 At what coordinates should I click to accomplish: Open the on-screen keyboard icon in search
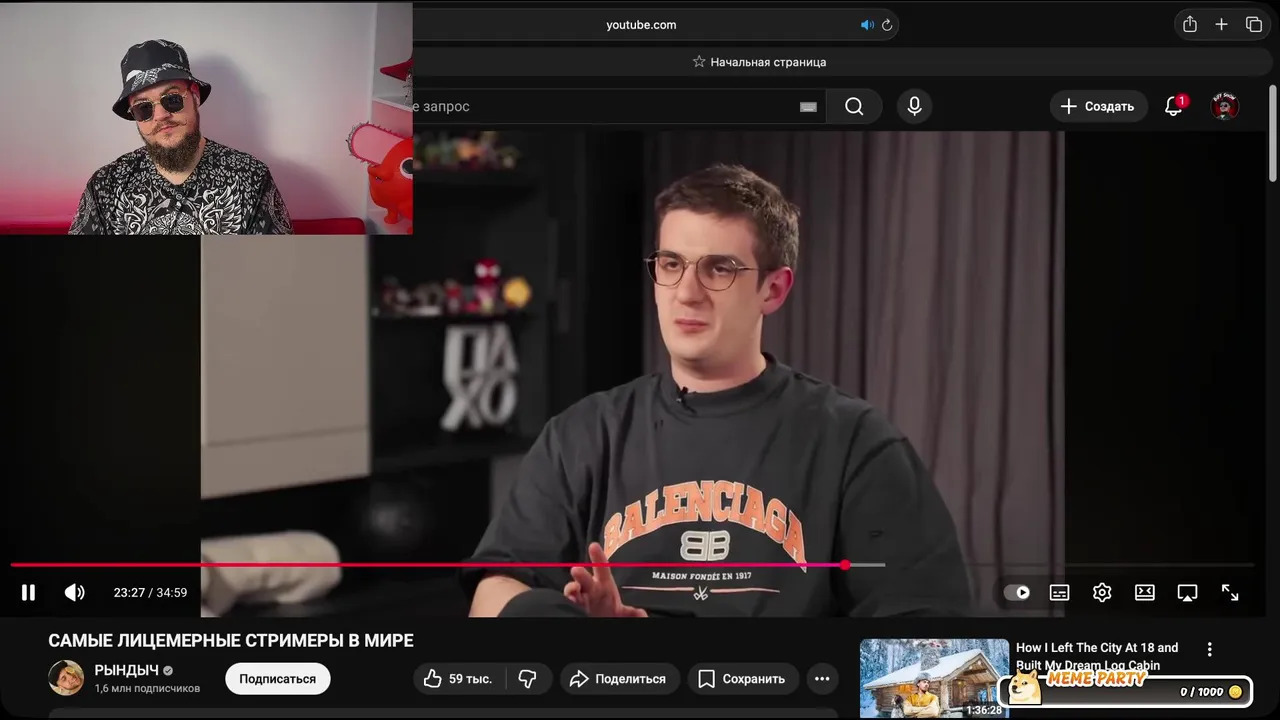pos(808,107)
